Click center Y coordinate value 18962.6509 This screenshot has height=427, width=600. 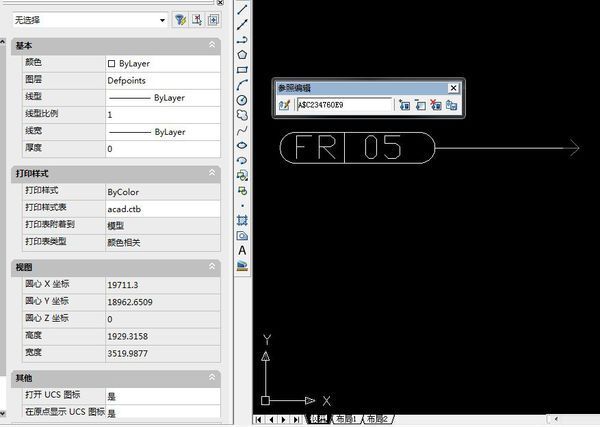pyautogui.click(x=163, y=302)
